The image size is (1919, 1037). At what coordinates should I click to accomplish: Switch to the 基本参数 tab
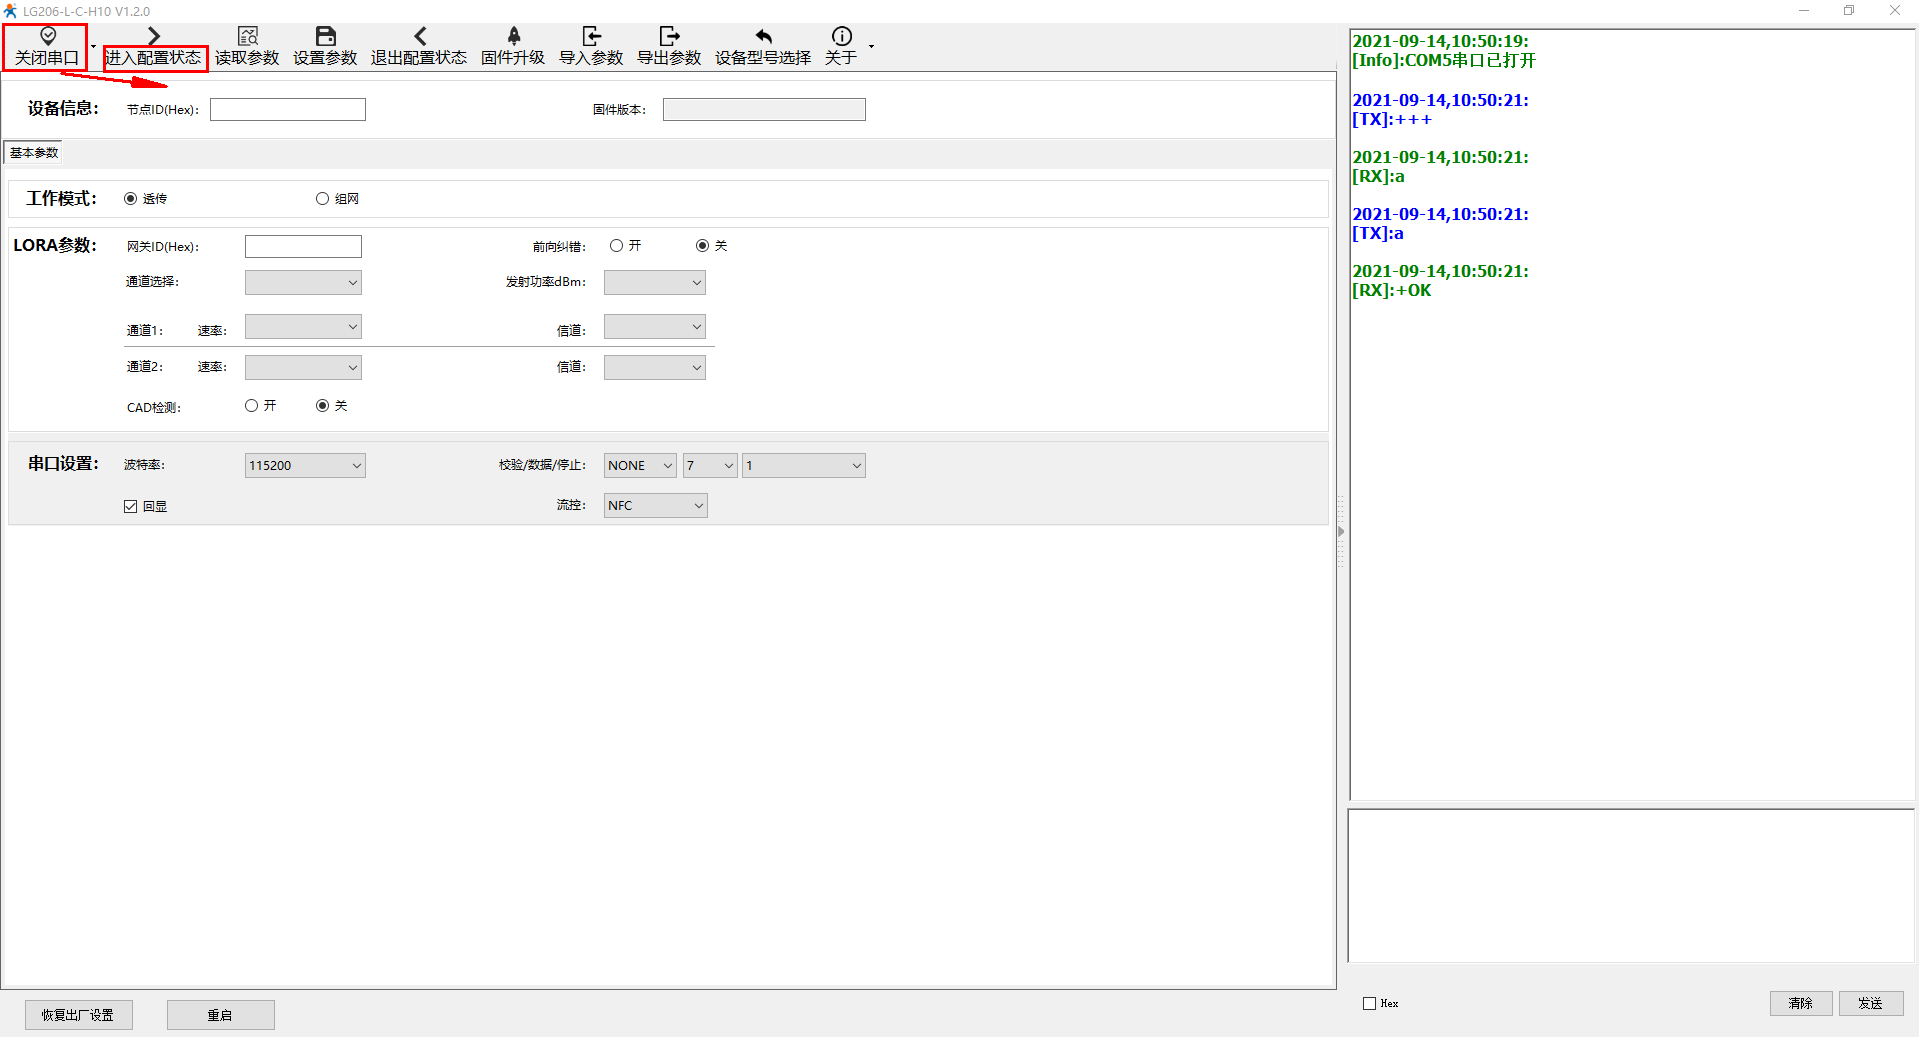(34, 153)
